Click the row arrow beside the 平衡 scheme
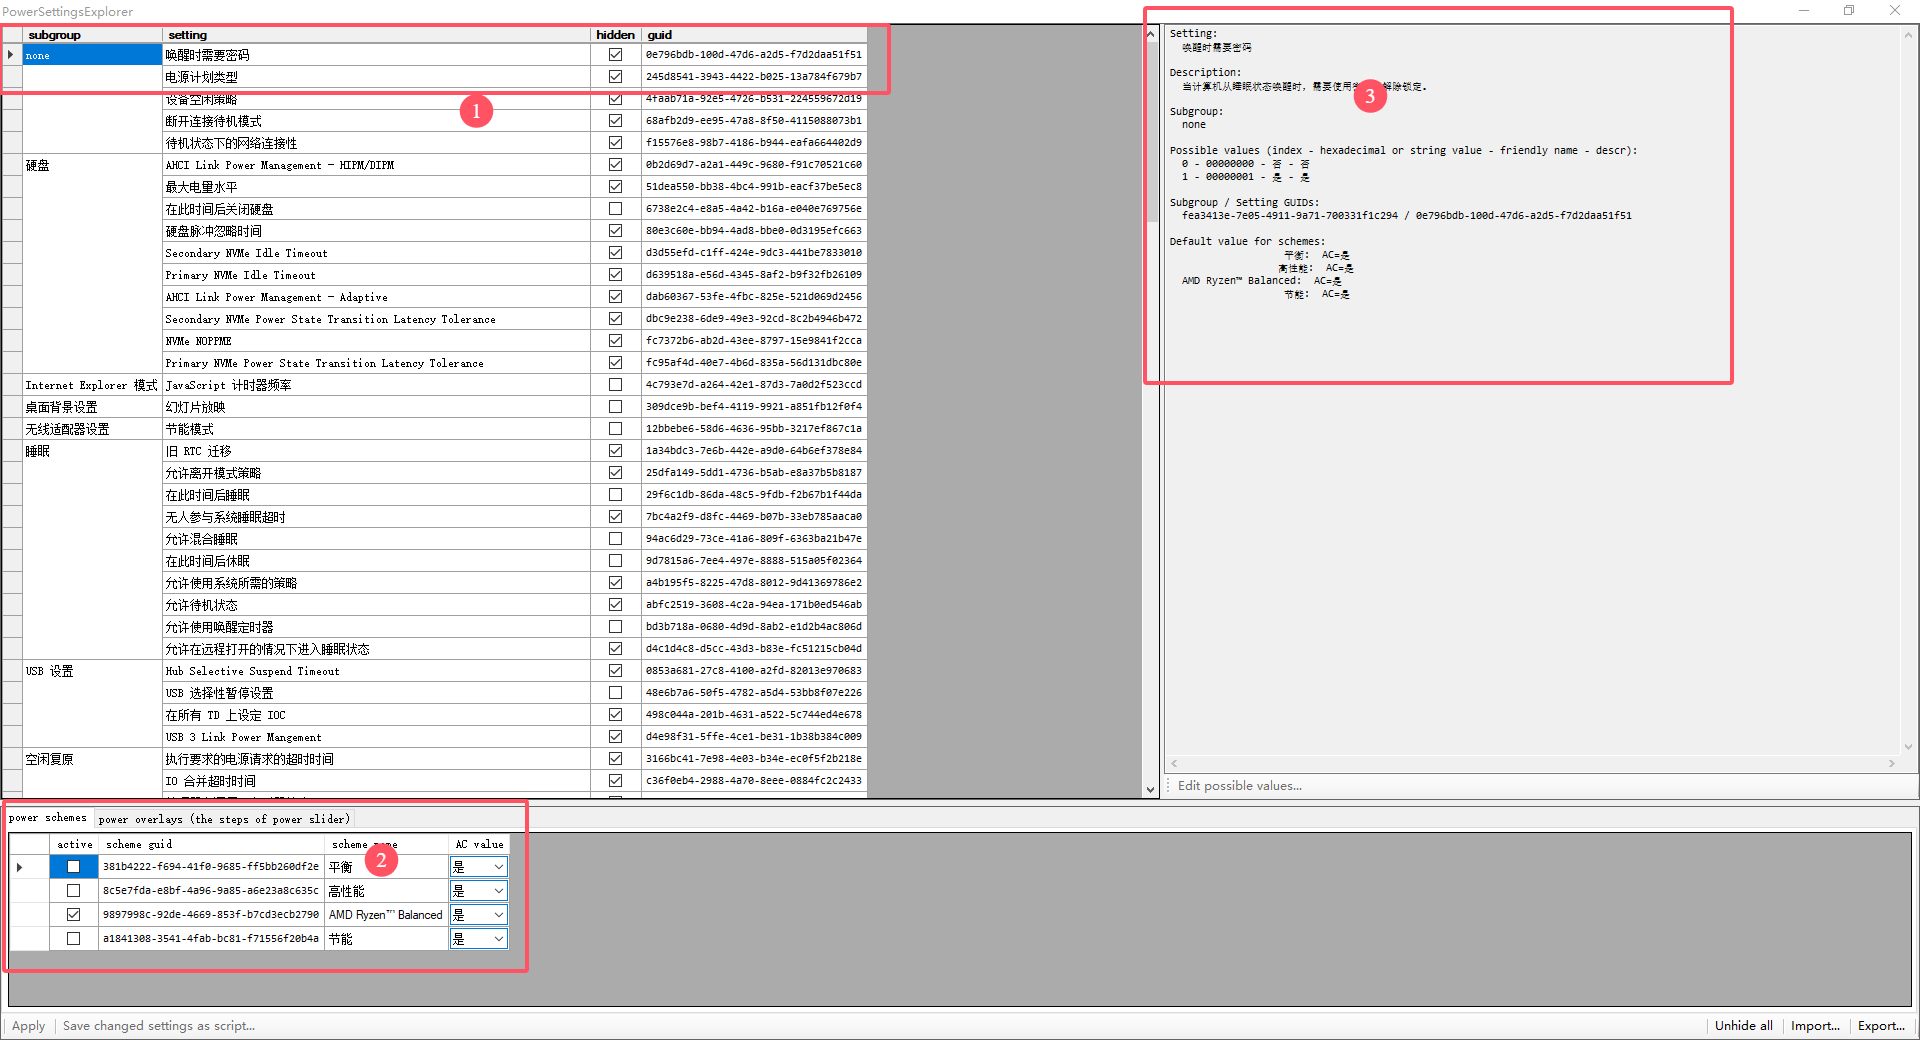 click(20, 867)
